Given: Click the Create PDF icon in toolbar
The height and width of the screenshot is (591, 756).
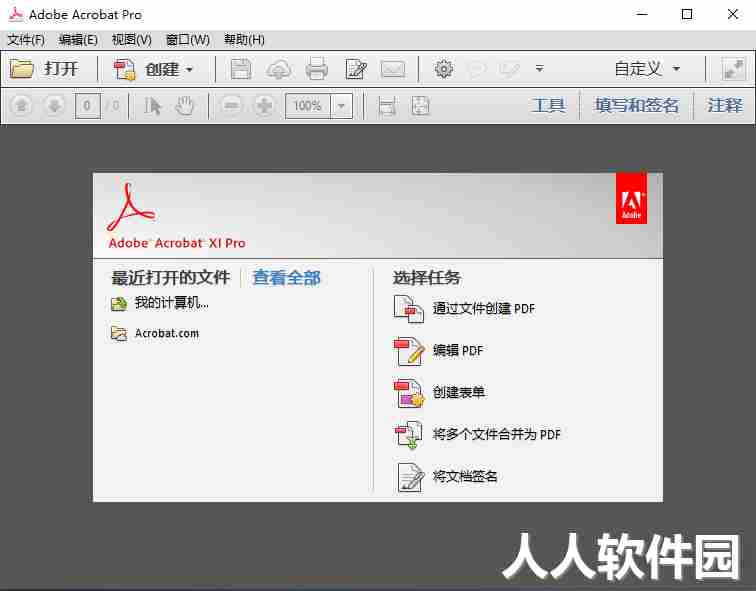Looking at the screenshot, I should point(124,69).
